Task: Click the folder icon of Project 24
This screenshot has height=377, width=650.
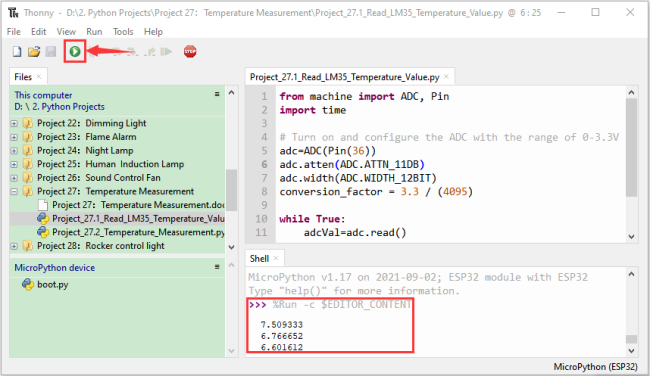Action: [28, 151]
